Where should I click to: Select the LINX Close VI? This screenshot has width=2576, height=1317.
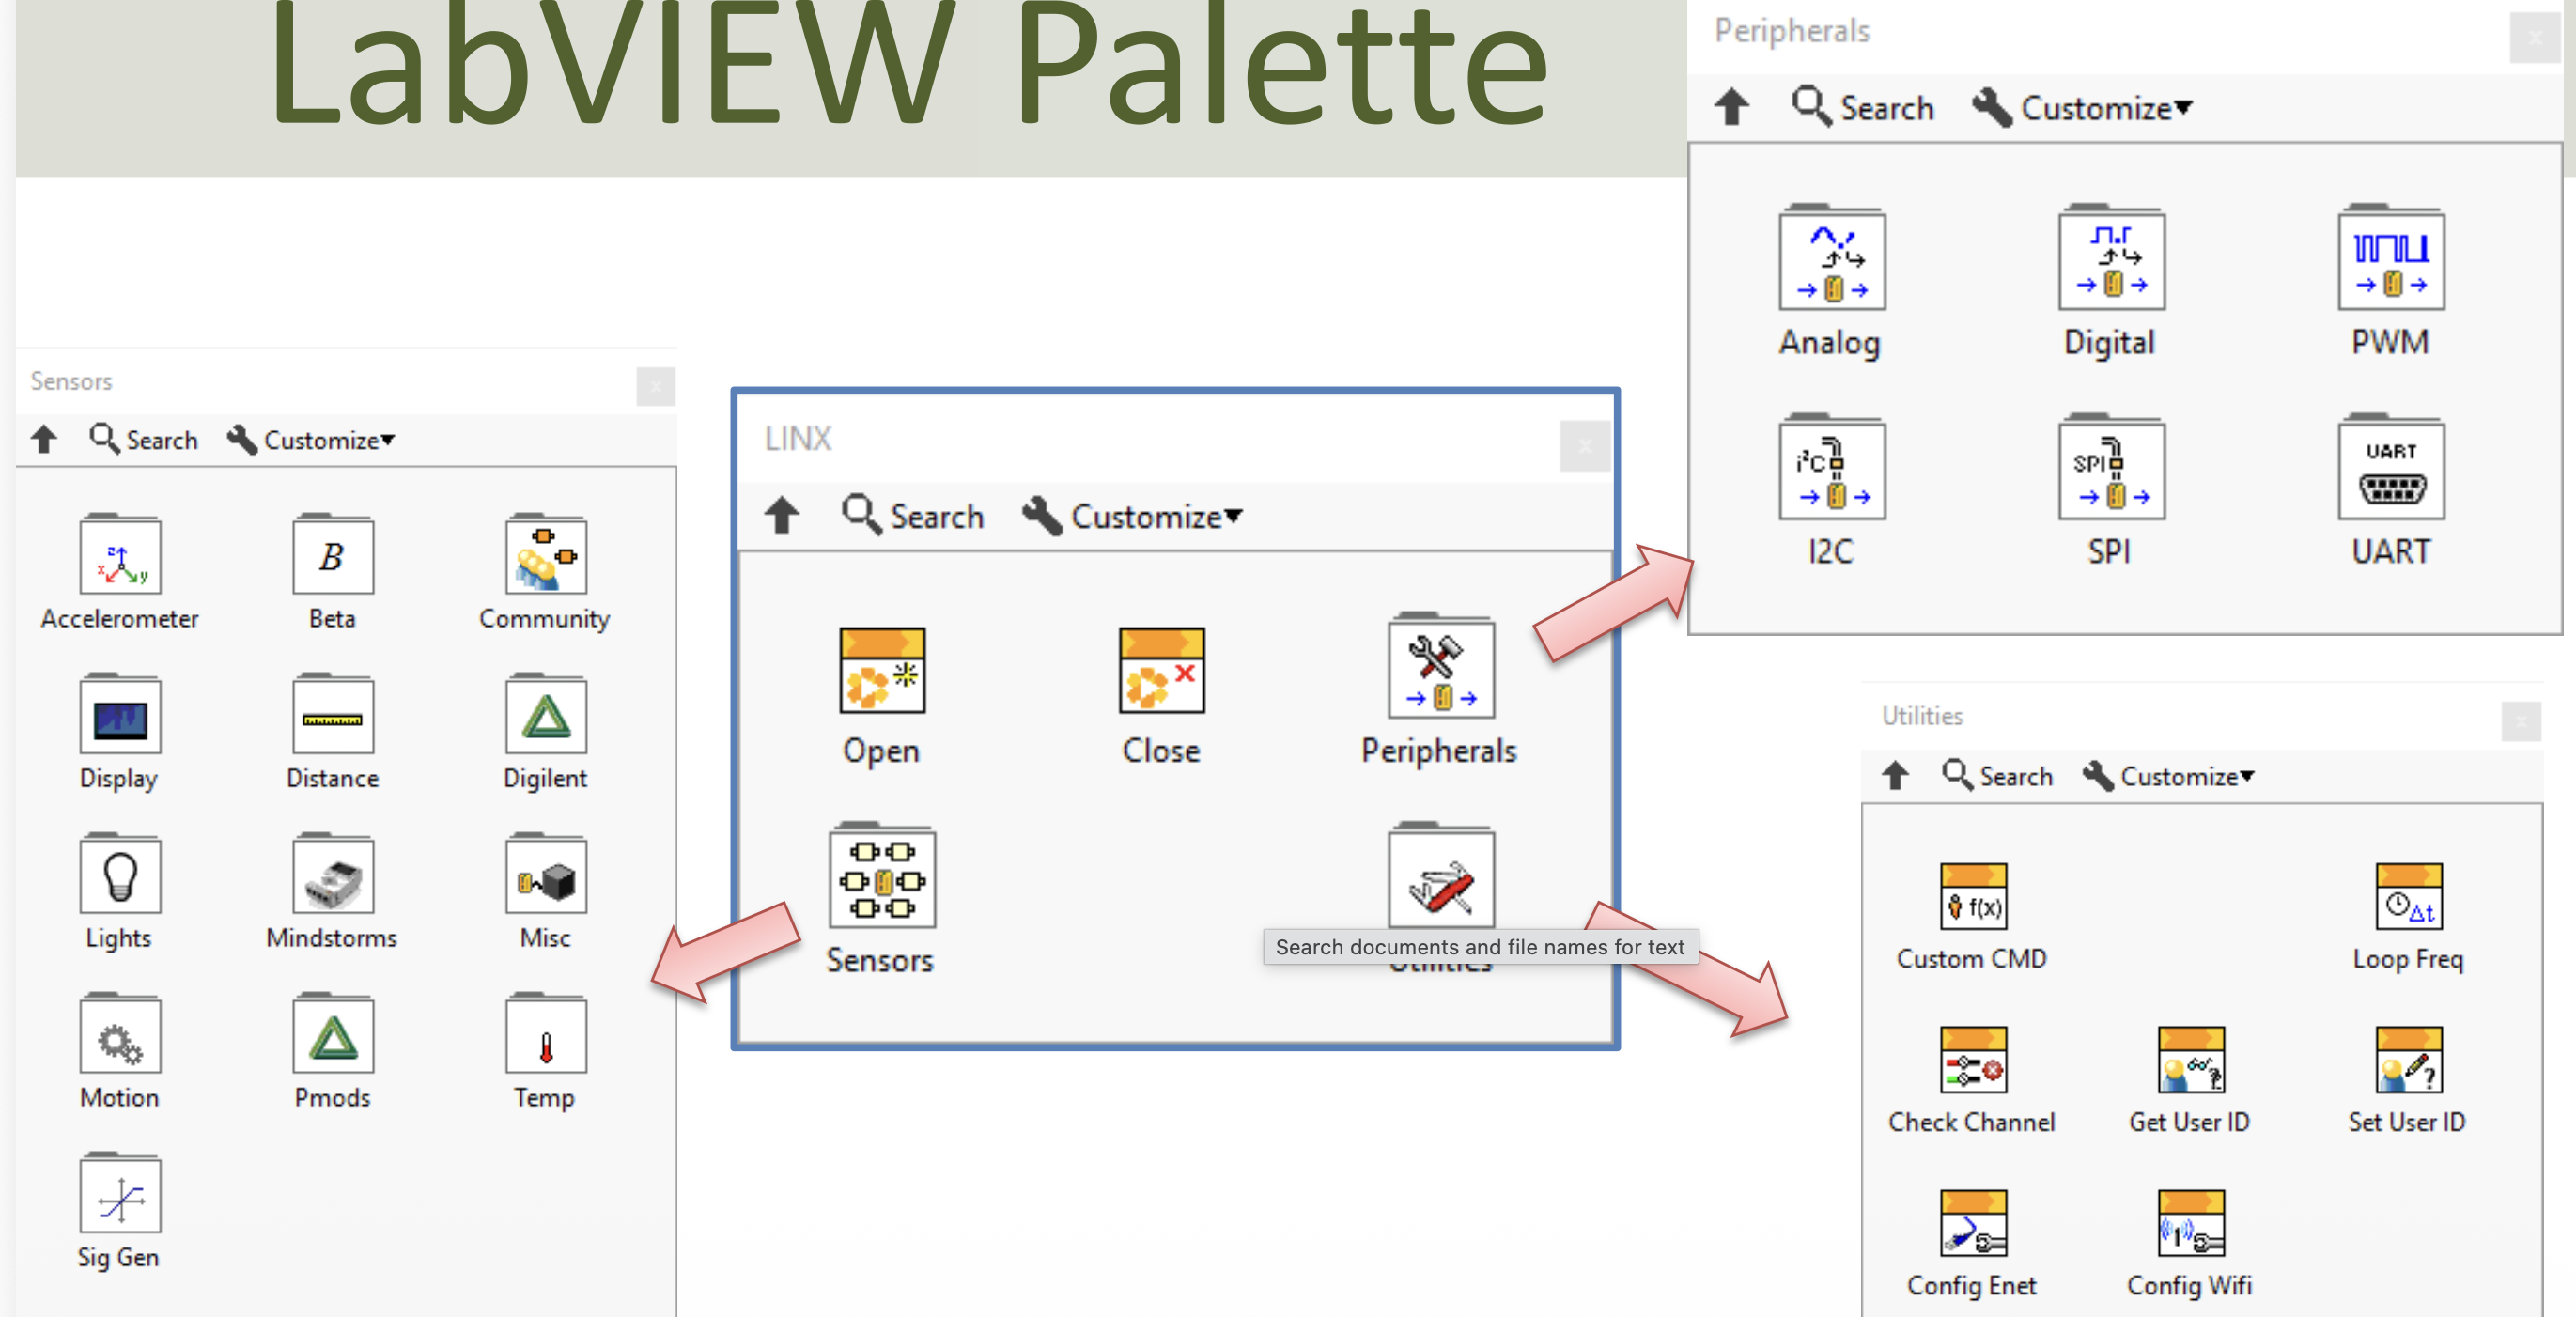point(1162,670)
